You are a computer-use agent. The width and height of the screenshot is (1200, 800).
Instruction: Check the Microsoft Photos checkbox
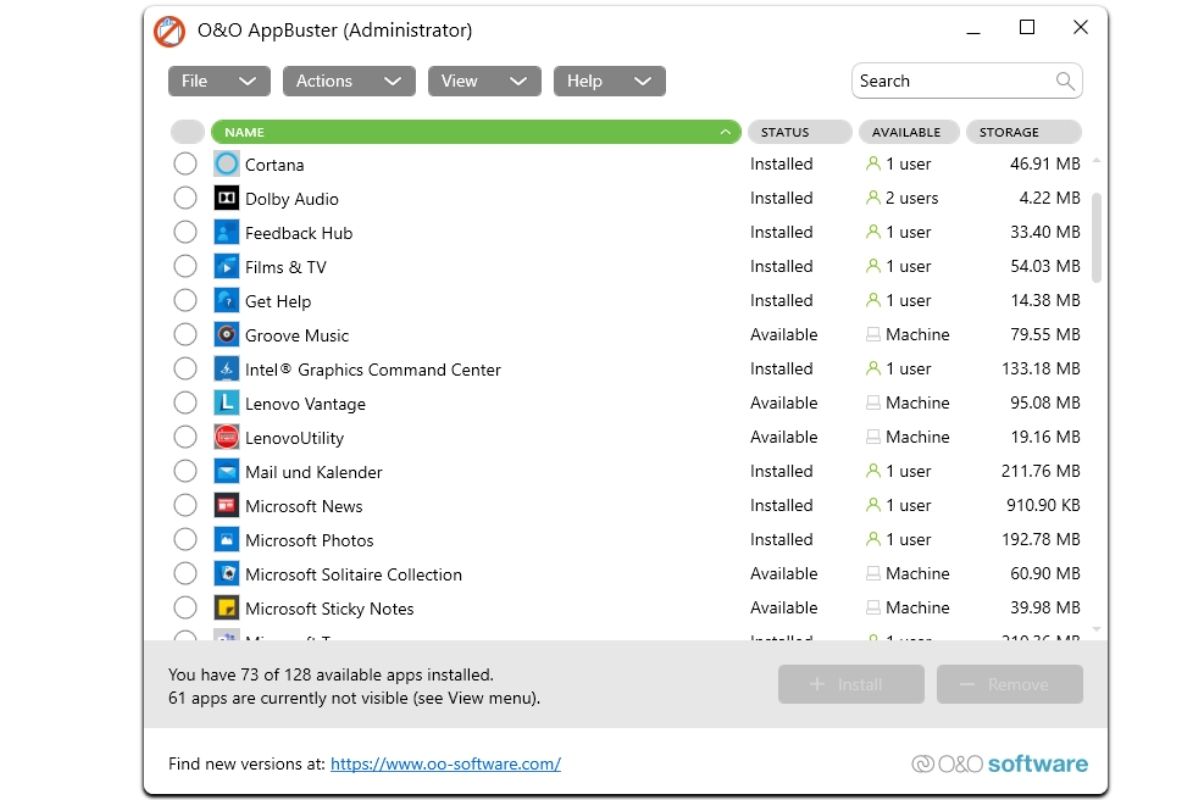coord(185,539)
